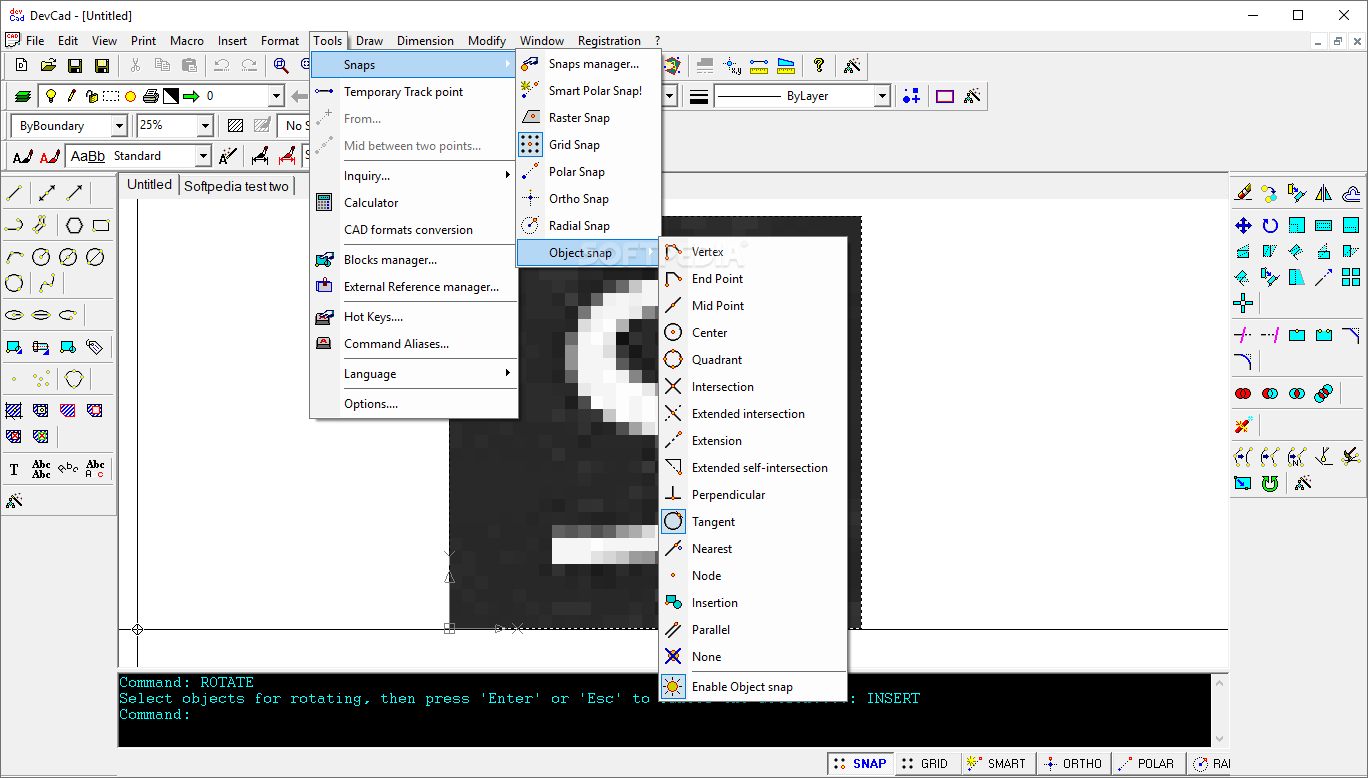
Task: Toggle SMART in the status bar
Action: pos(997,763)
